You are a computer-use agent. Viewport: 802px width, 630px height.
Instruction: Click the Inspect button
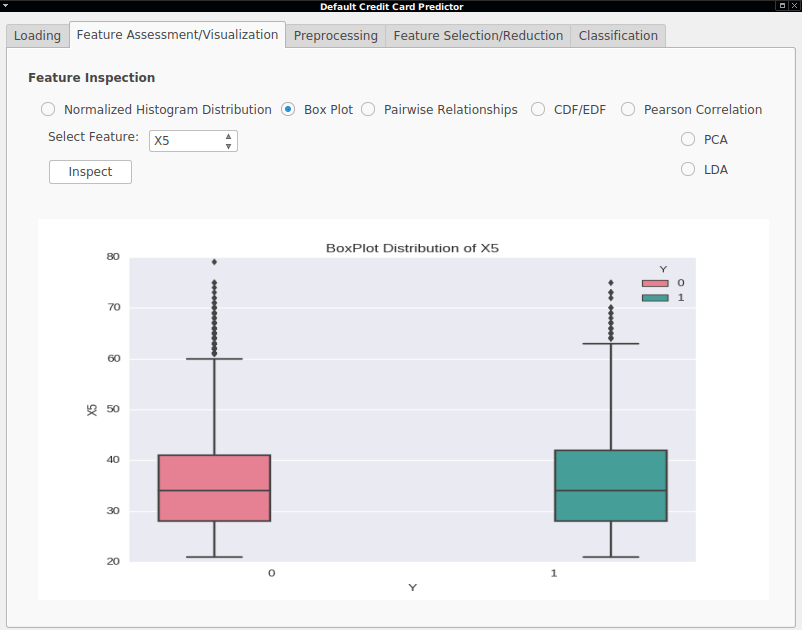pos(90,172)
